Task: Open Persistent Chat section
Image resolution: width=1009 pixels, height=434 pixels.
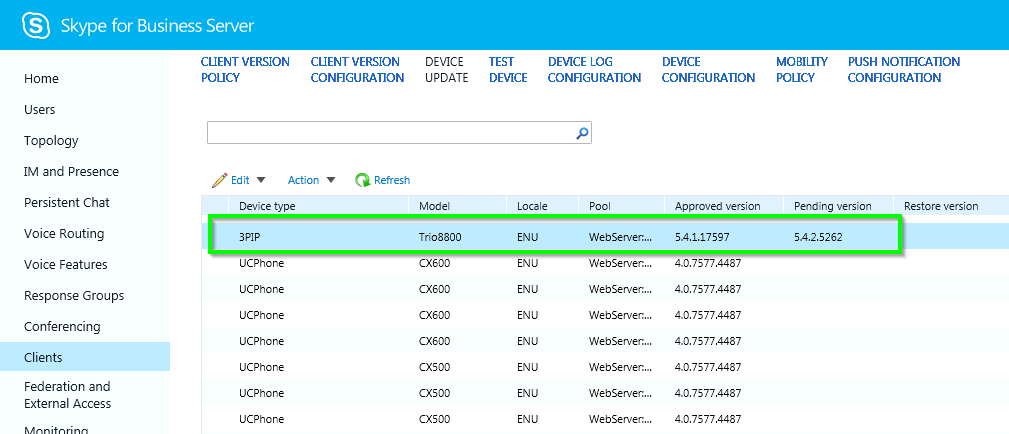Action: 67,202
